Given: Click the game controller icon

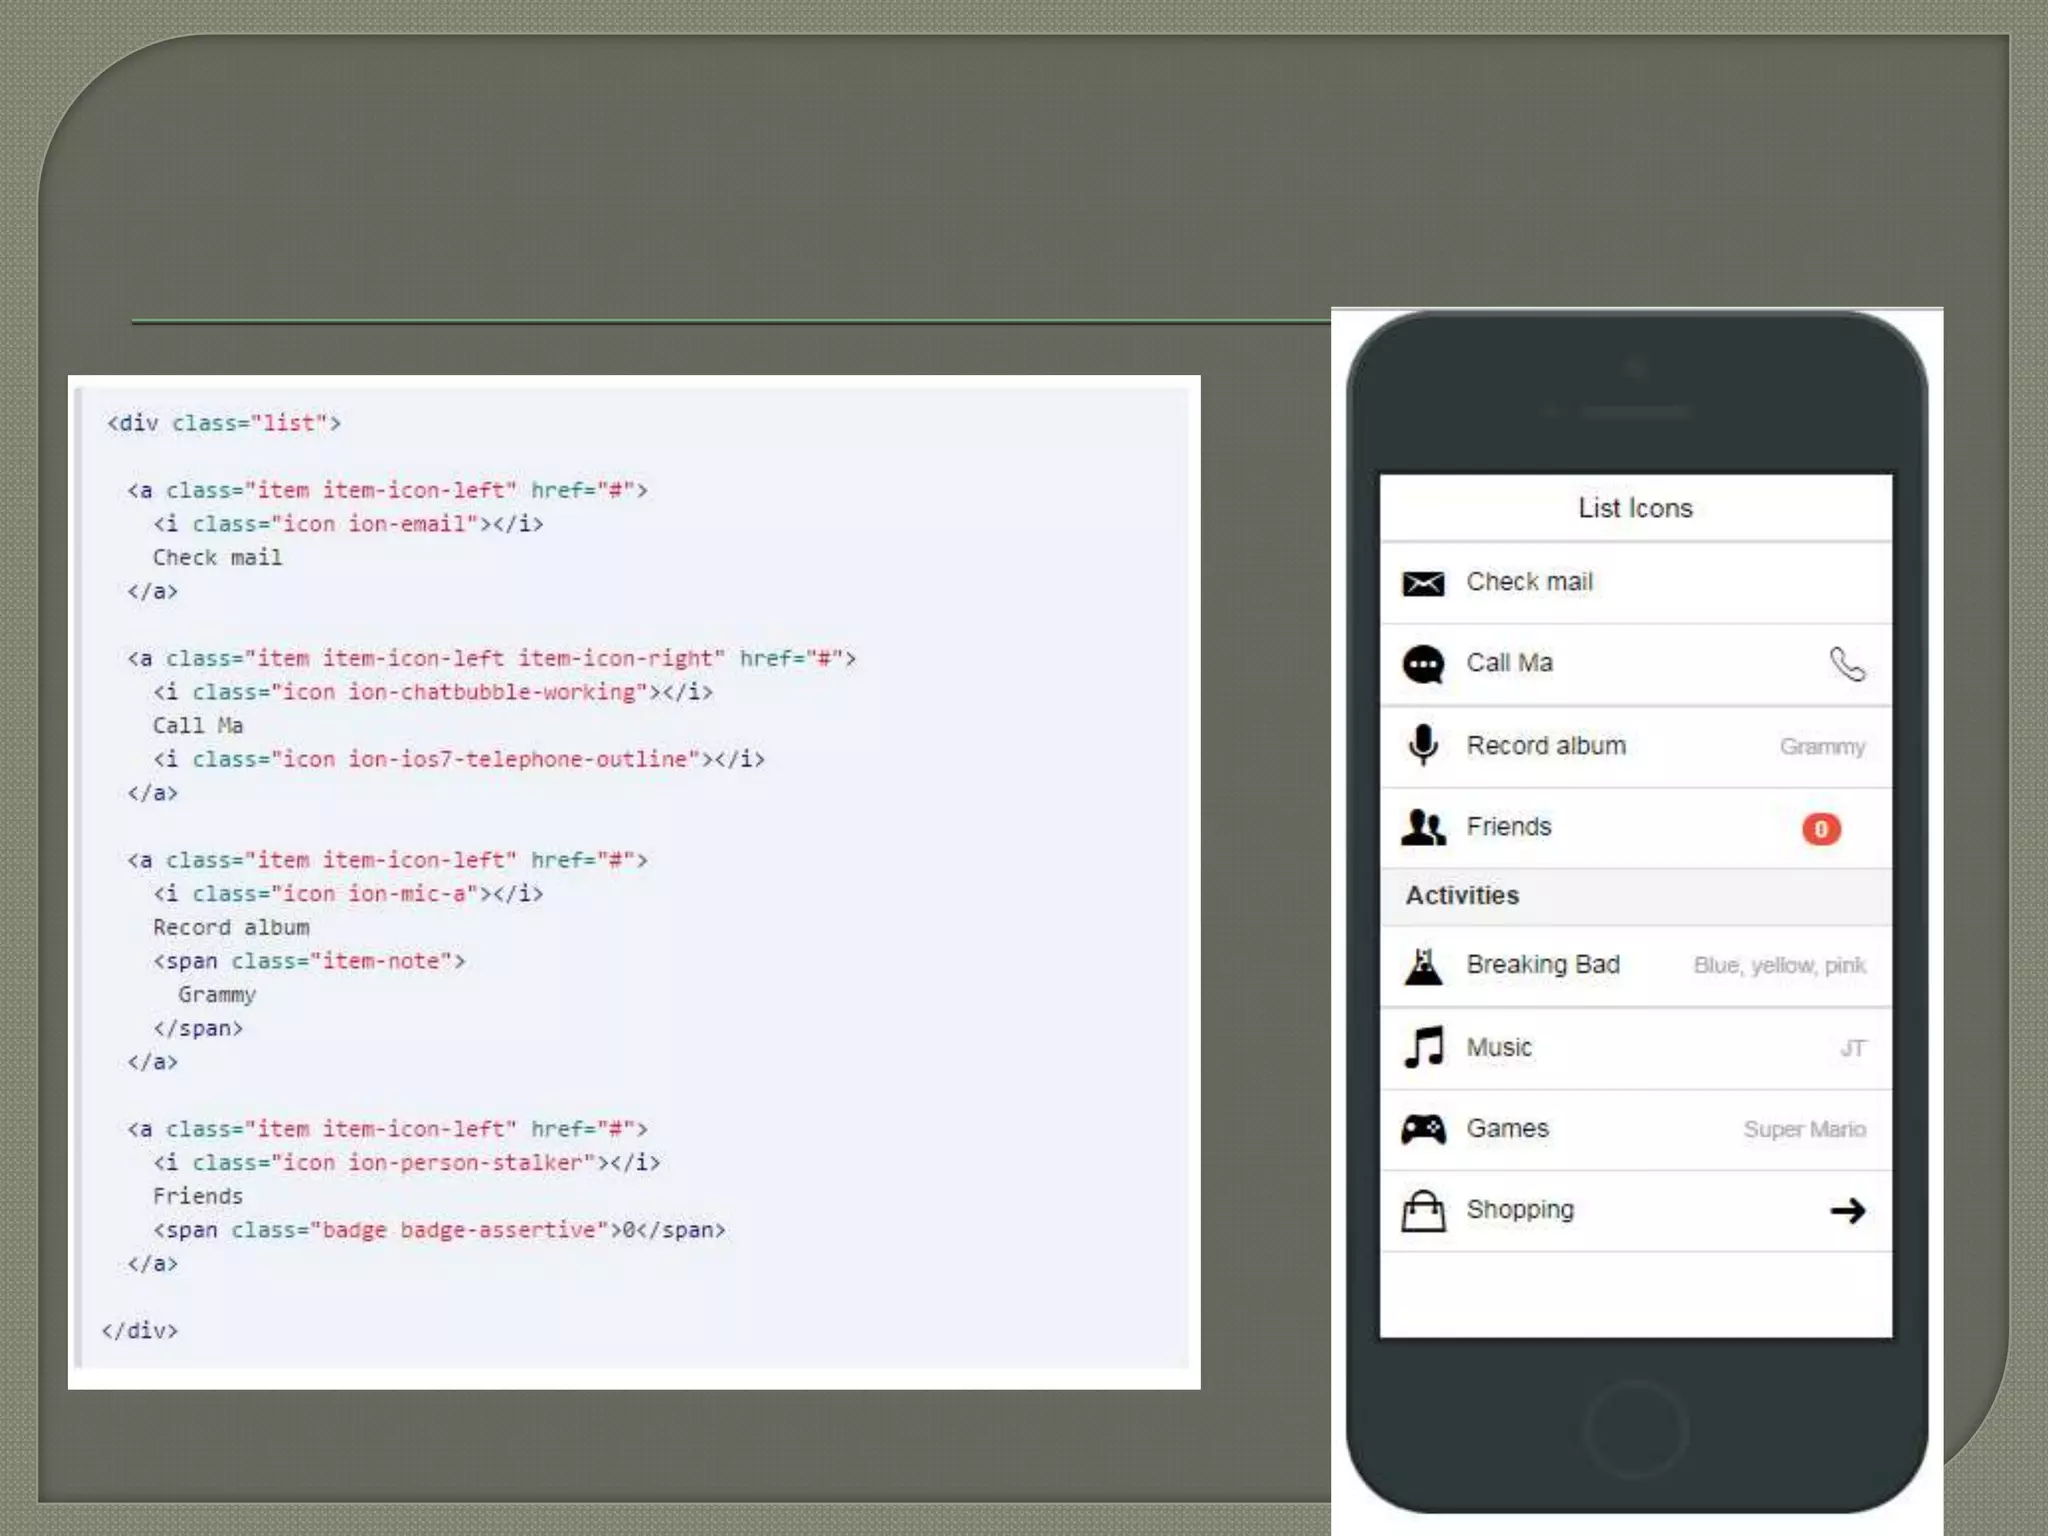Looking at the screenshot, I should [1422, 1129].
